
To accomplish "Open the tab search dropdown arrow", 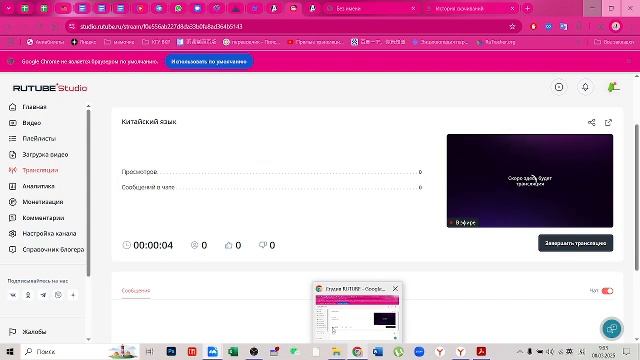I will click(9, 8).
